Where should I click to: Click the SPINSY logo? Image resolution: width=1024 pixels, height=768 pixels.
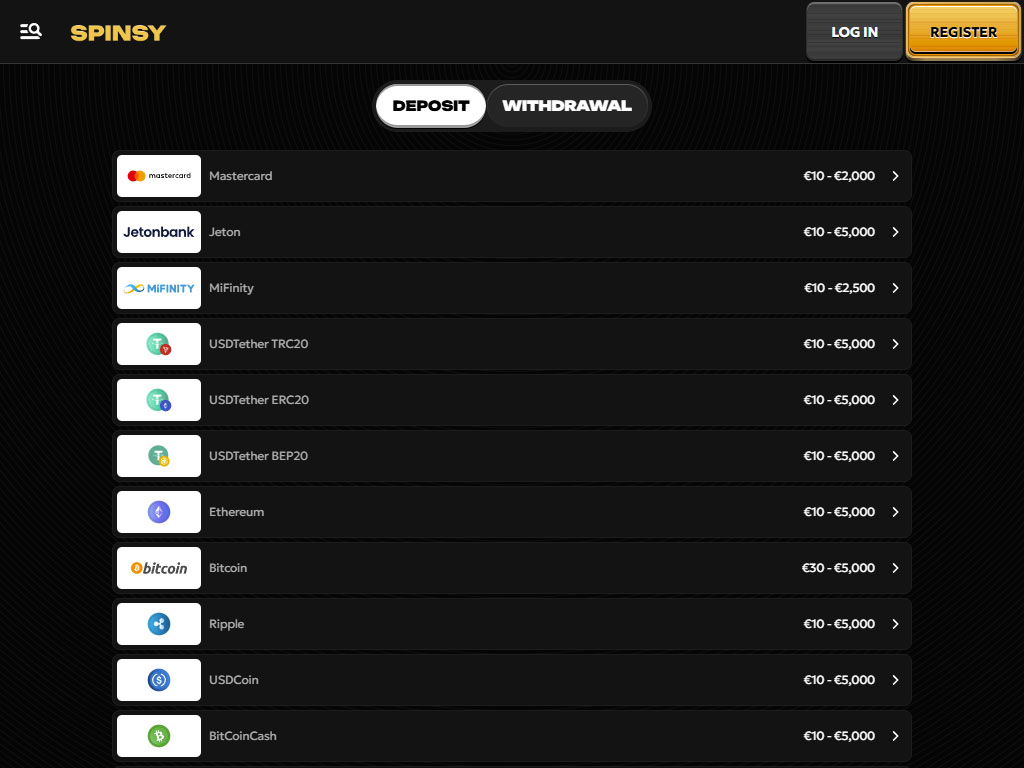118,33
